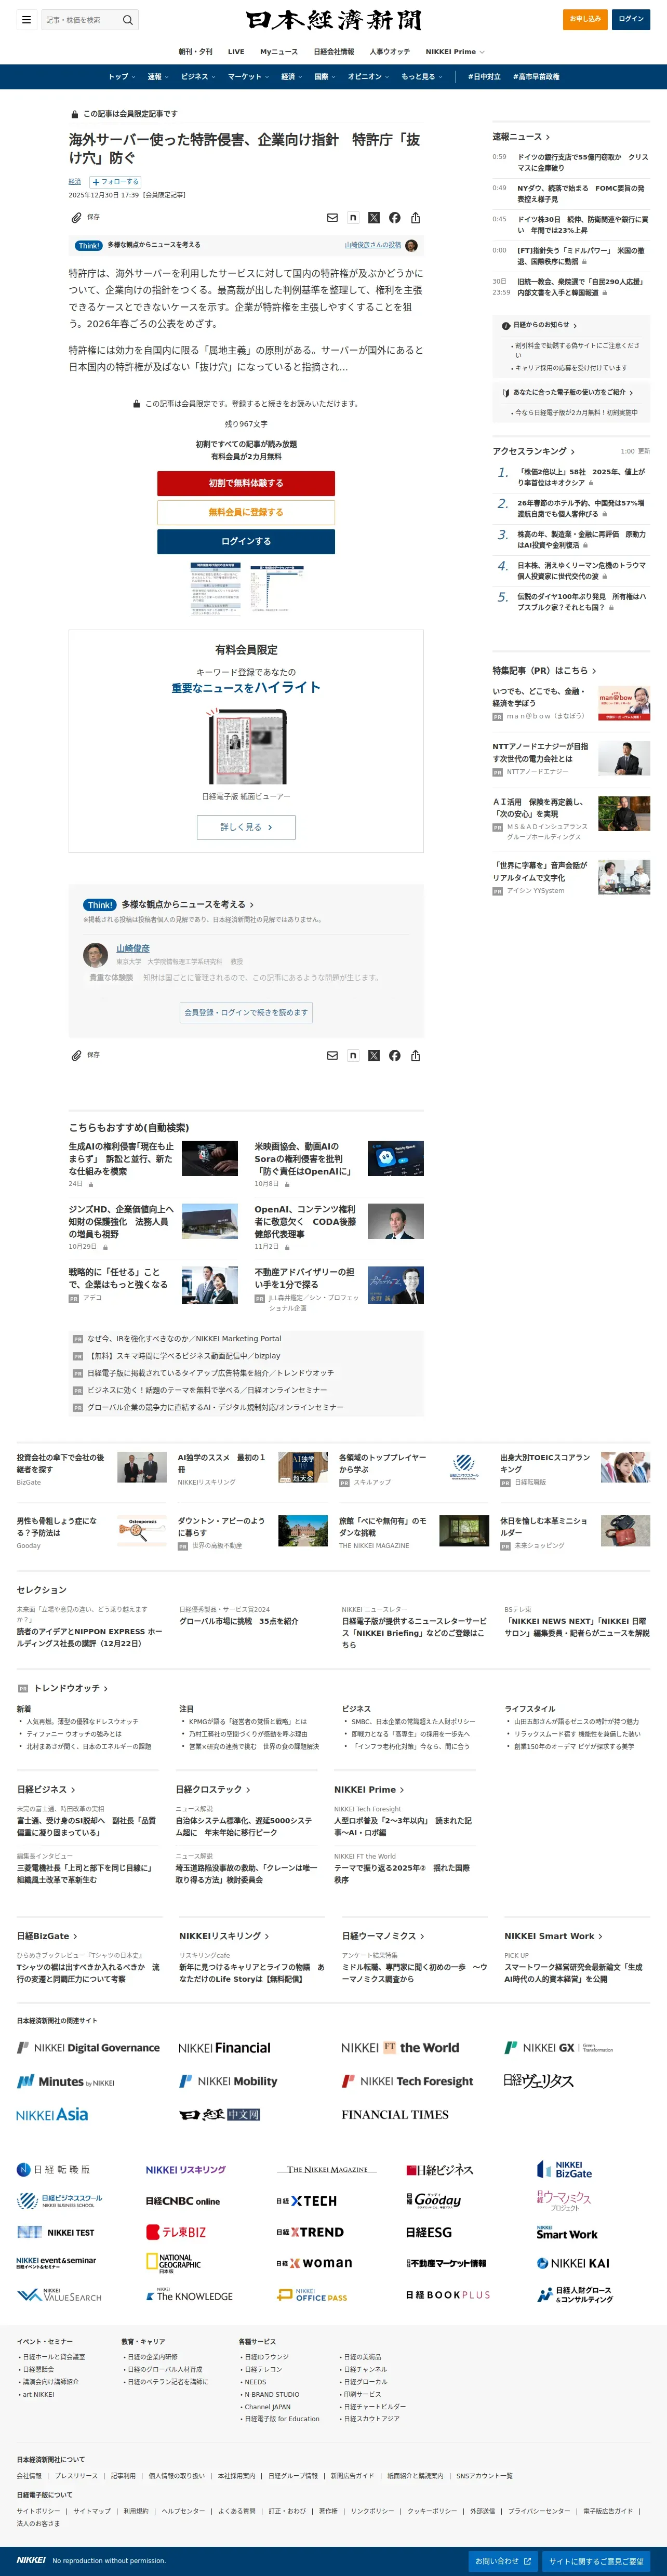Click the 詳しく見る button

246,827
